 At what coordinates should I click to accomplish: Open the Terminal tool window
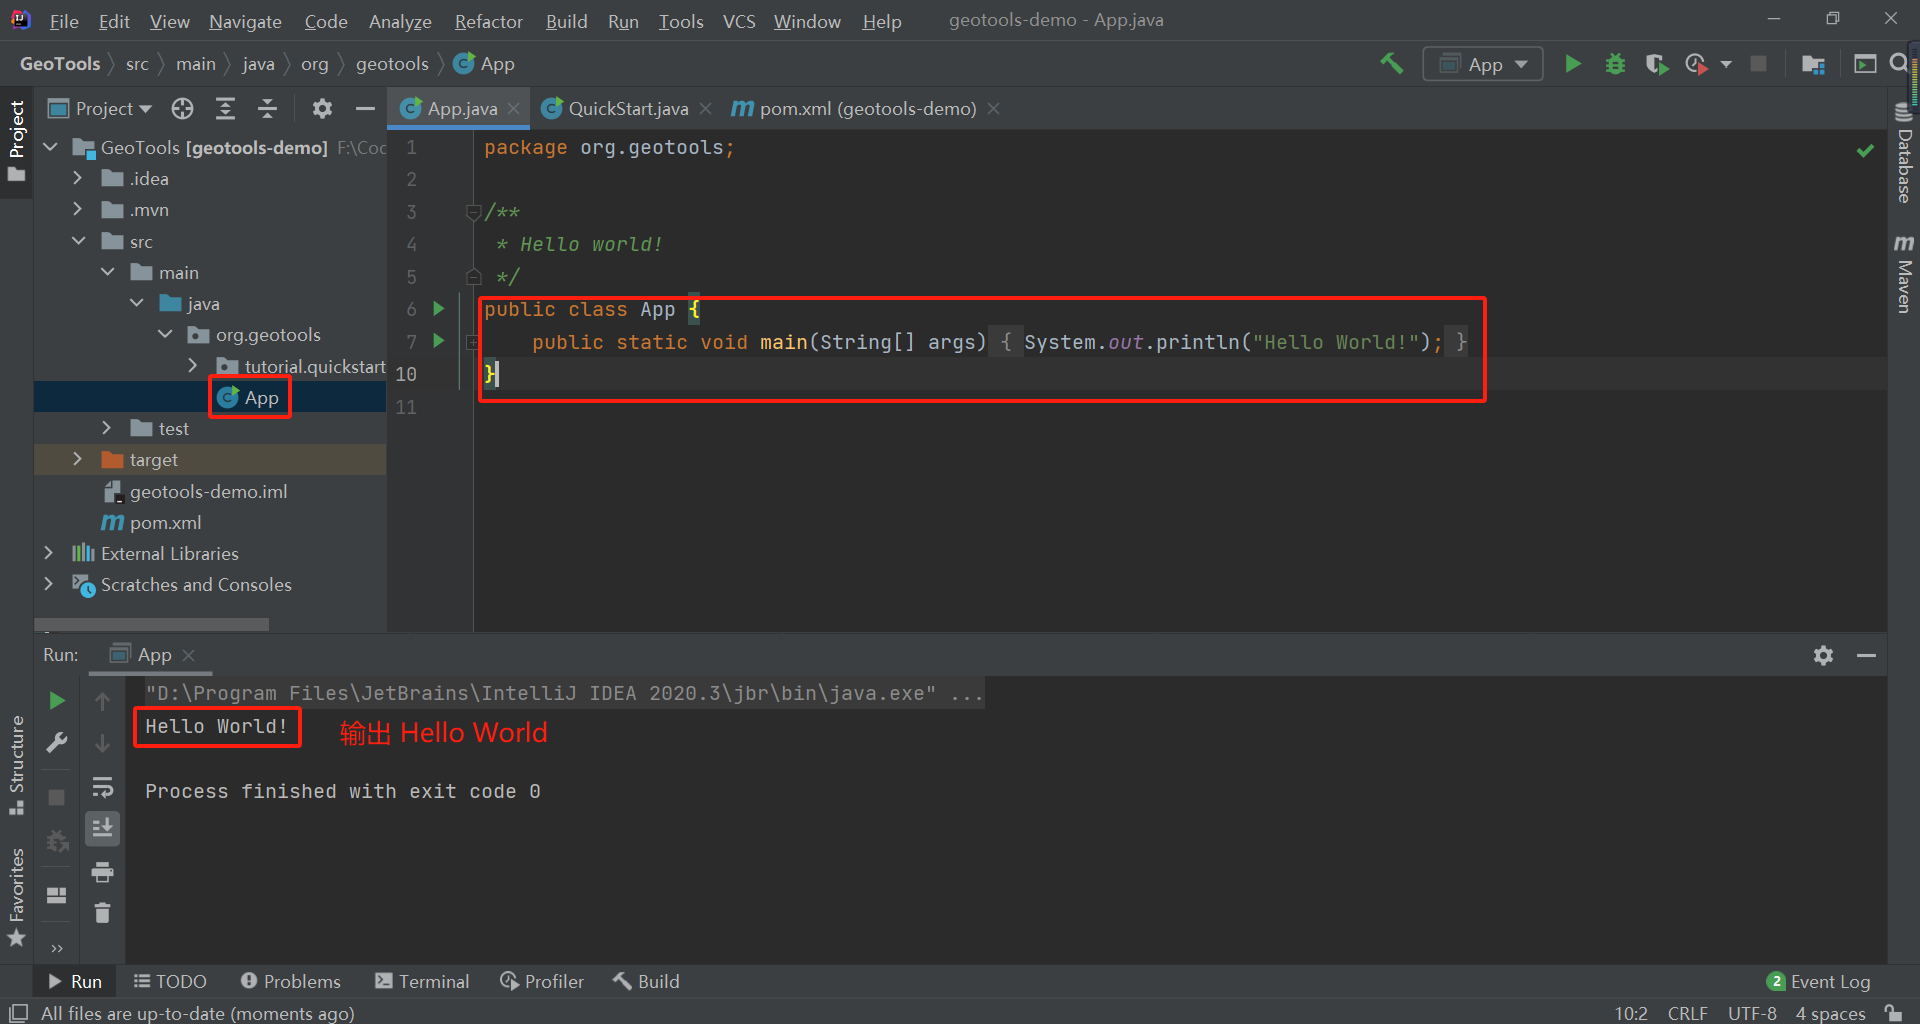(x=422, y=981)
